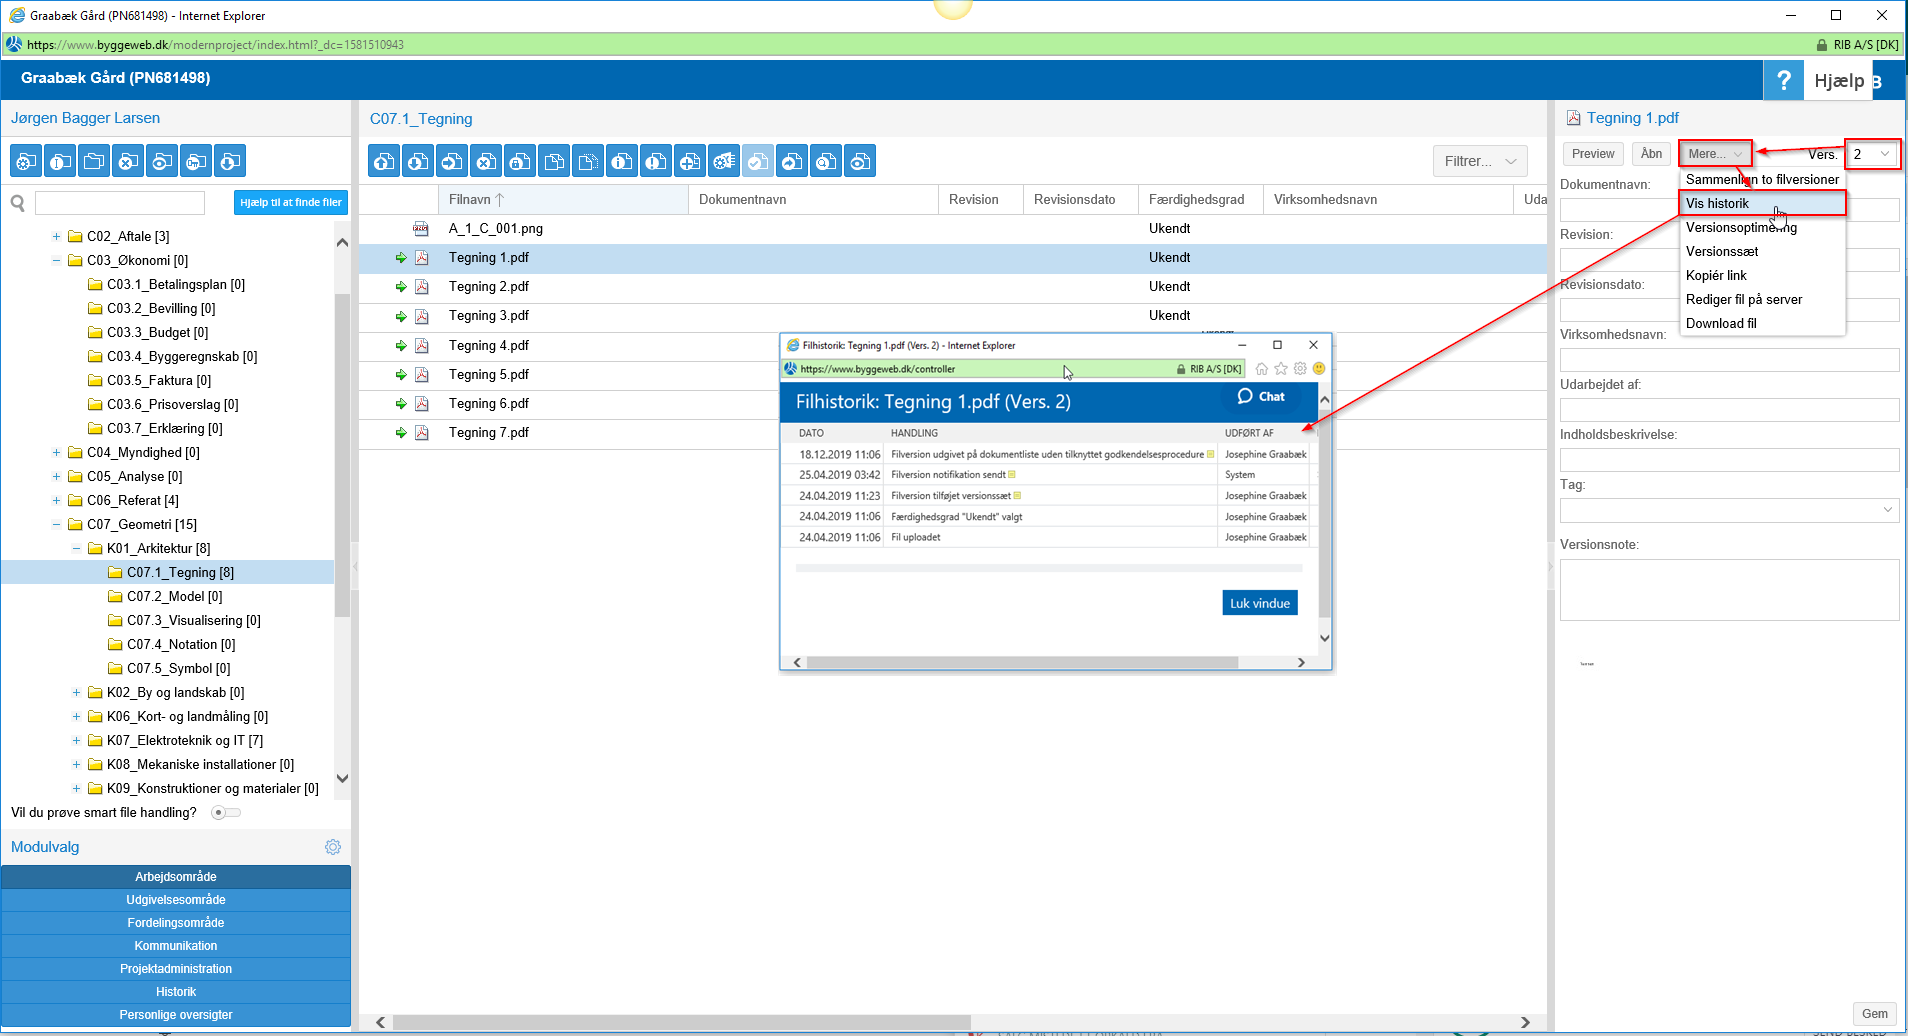Click into the Versionsnote text area
The image size is (1908, 1036).
(1728, 590)
